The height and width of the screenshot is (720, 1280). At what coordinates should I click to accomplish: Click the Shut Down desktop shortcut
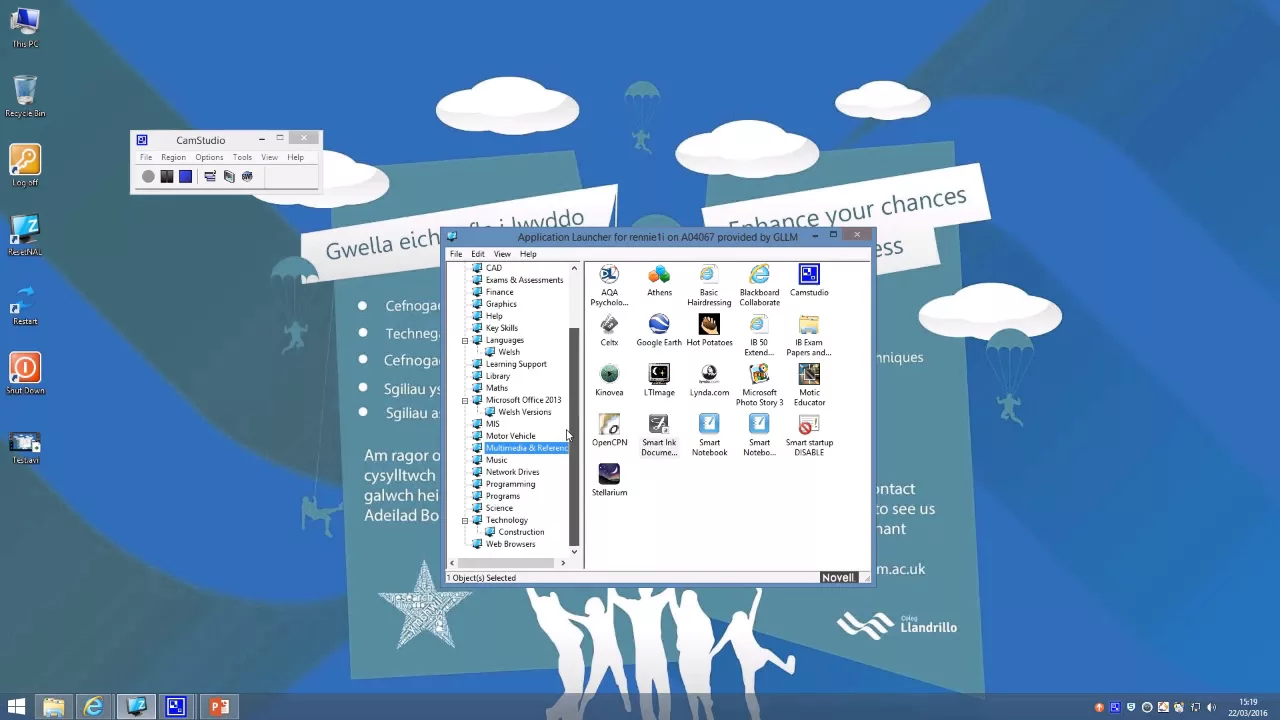(25, 373)
